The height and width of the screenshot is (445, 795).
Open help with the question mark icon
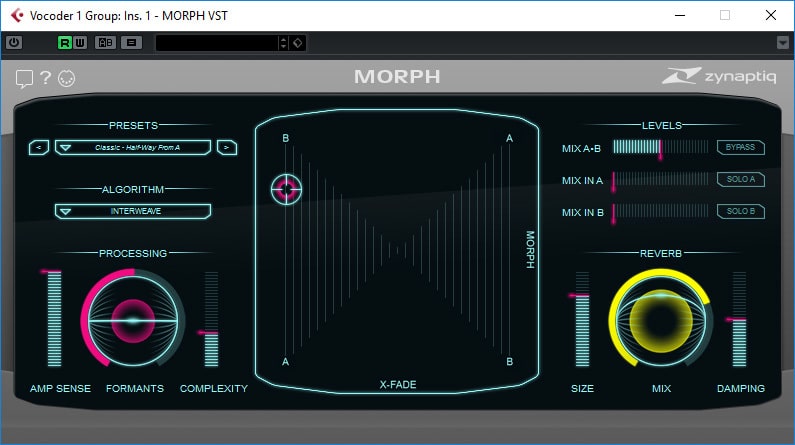45,78
